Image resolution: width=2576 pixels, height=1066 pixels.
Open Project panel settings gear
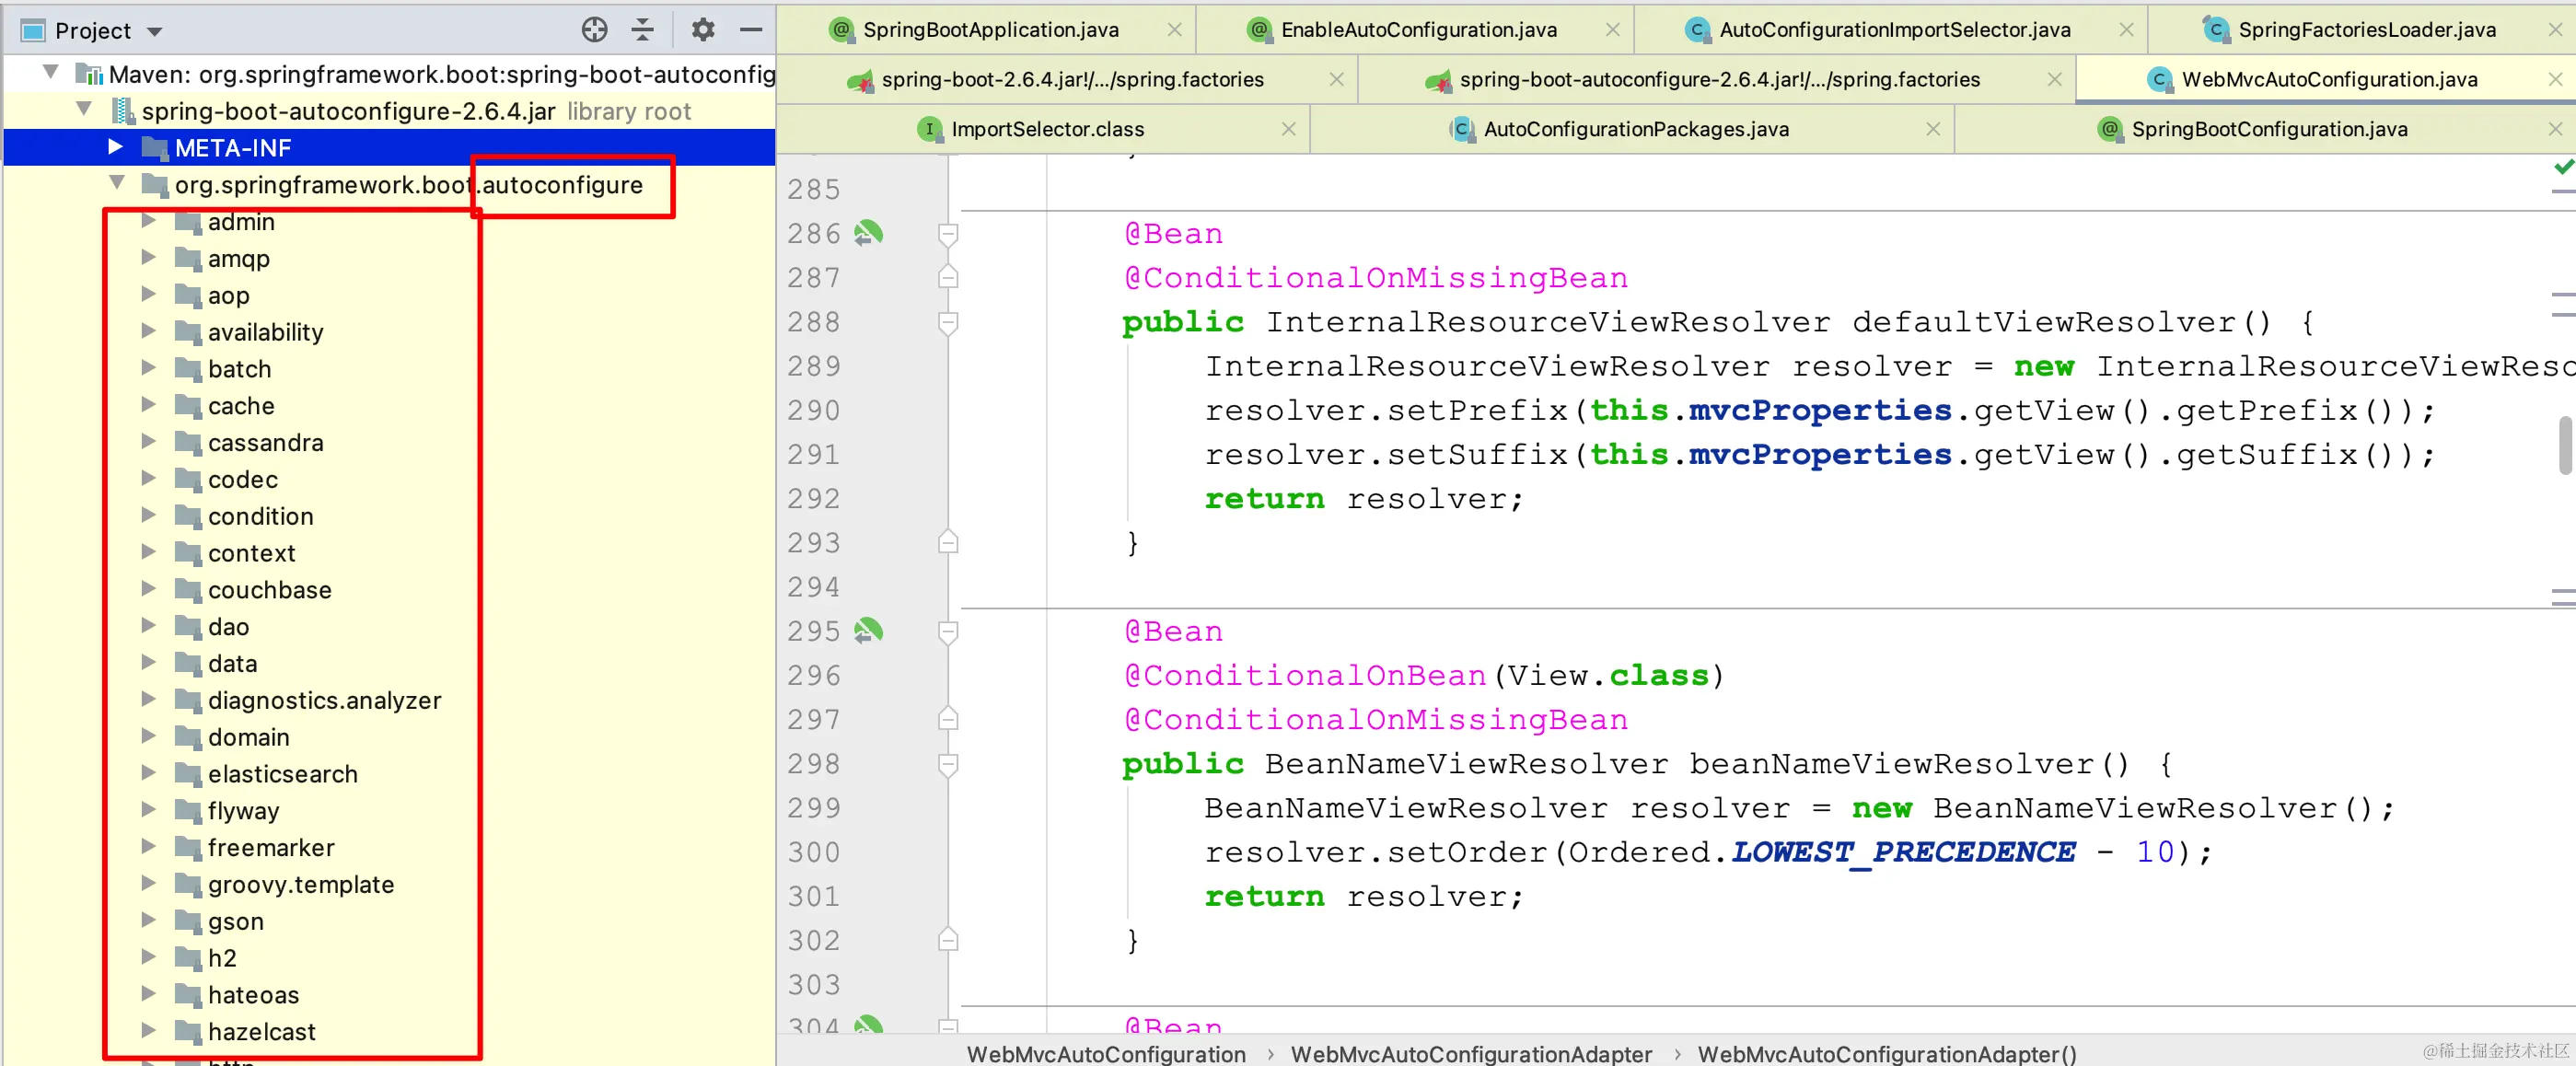[703, 30]
